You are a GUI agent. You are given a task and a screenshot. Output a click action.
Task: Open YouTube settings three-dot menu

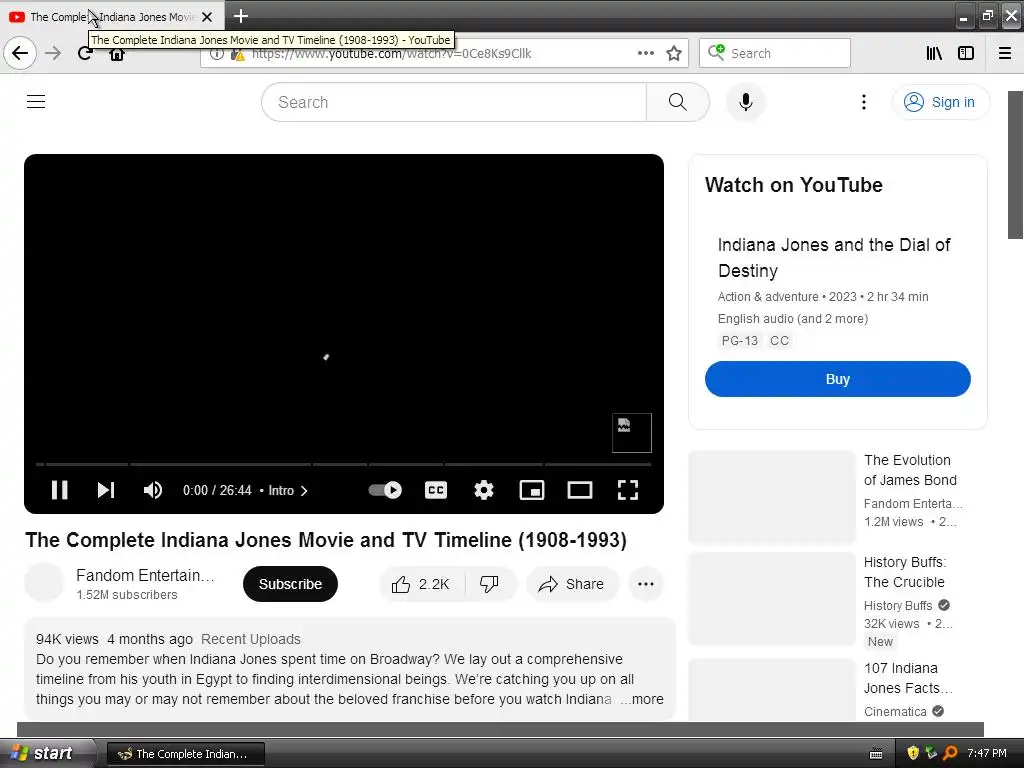[x=864, y=102]
